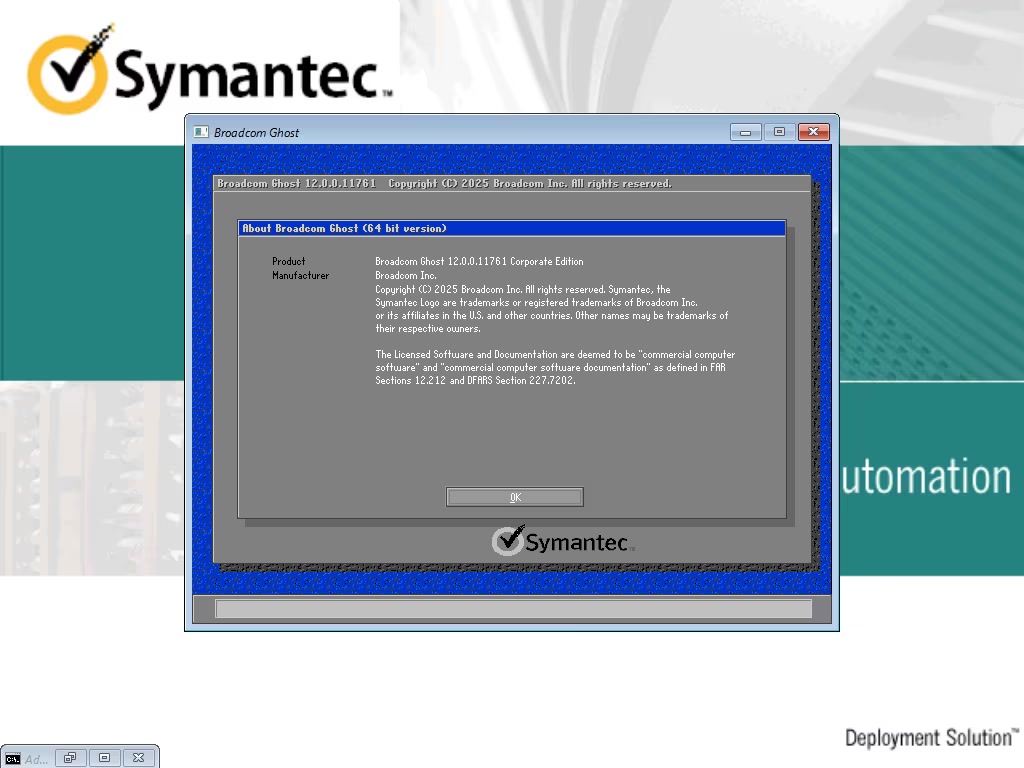Maximize the Broadcom Ghost window
The image size is (1024, 768).
pos(779,132)
